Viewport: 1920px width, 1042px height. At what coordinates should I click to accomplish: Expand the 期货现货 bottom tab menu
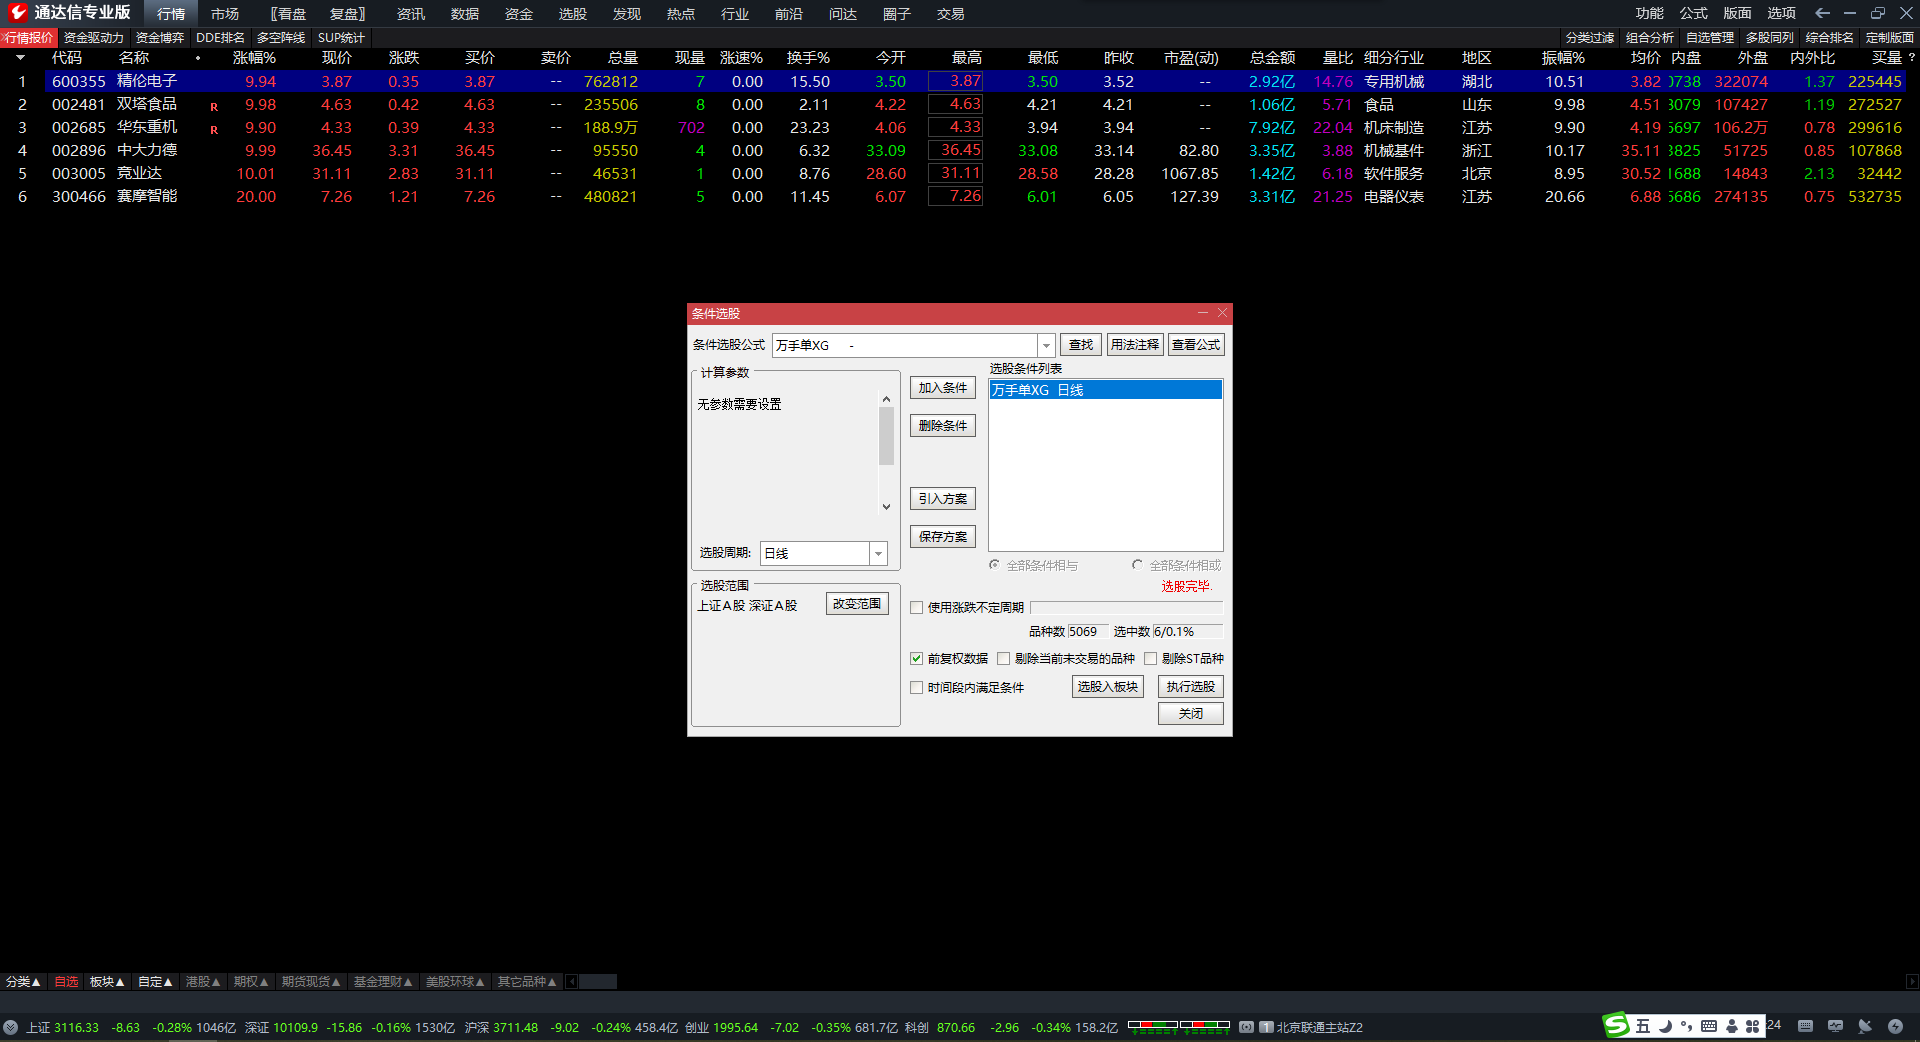(311, 982)
